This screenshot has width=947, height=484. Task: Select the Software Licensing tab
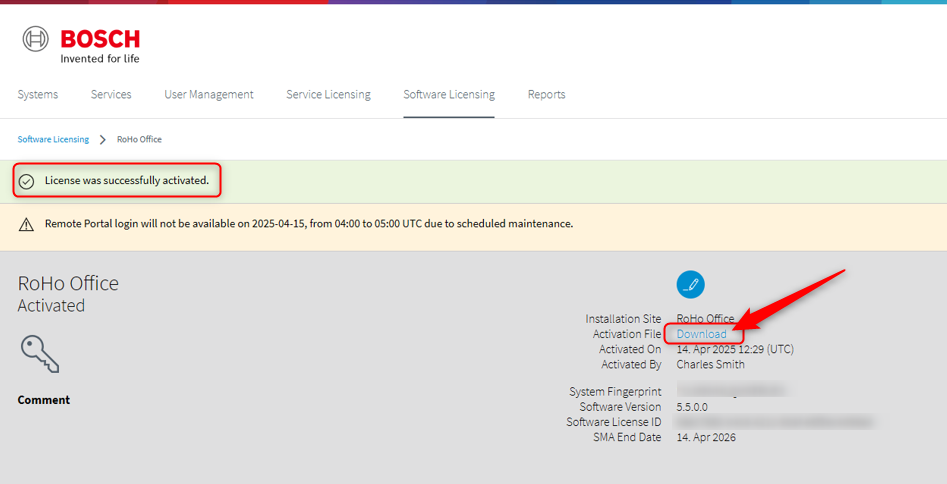[449, 94]
